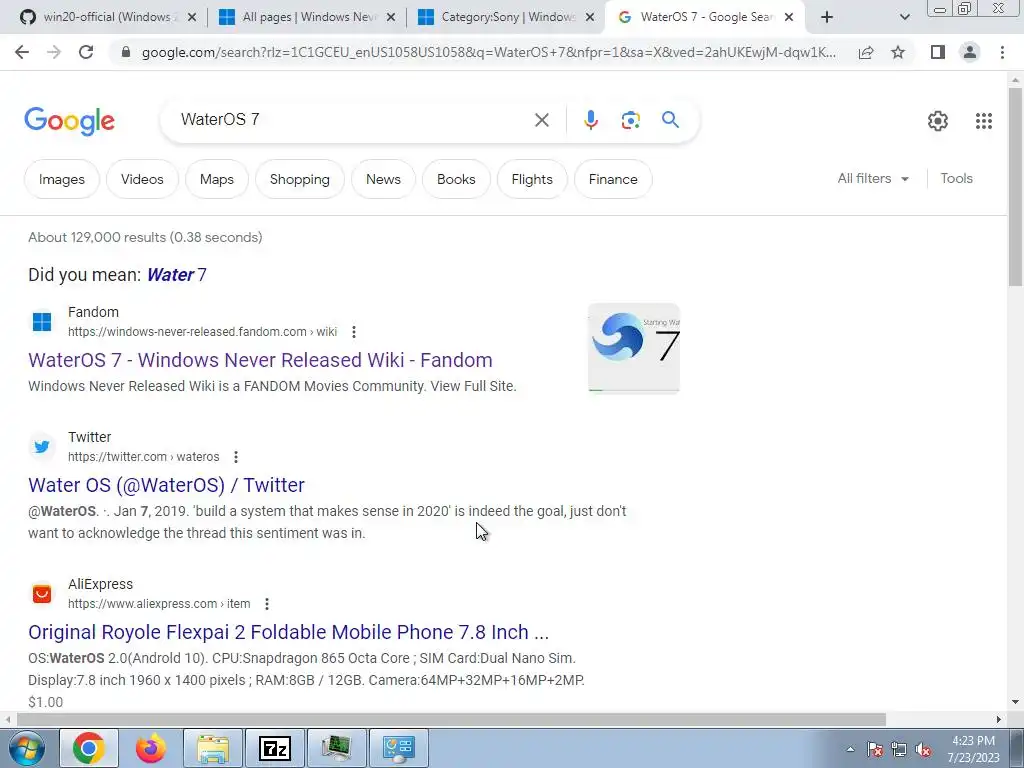
Task: Click inside the Google search box
Action: click(353, 120)
